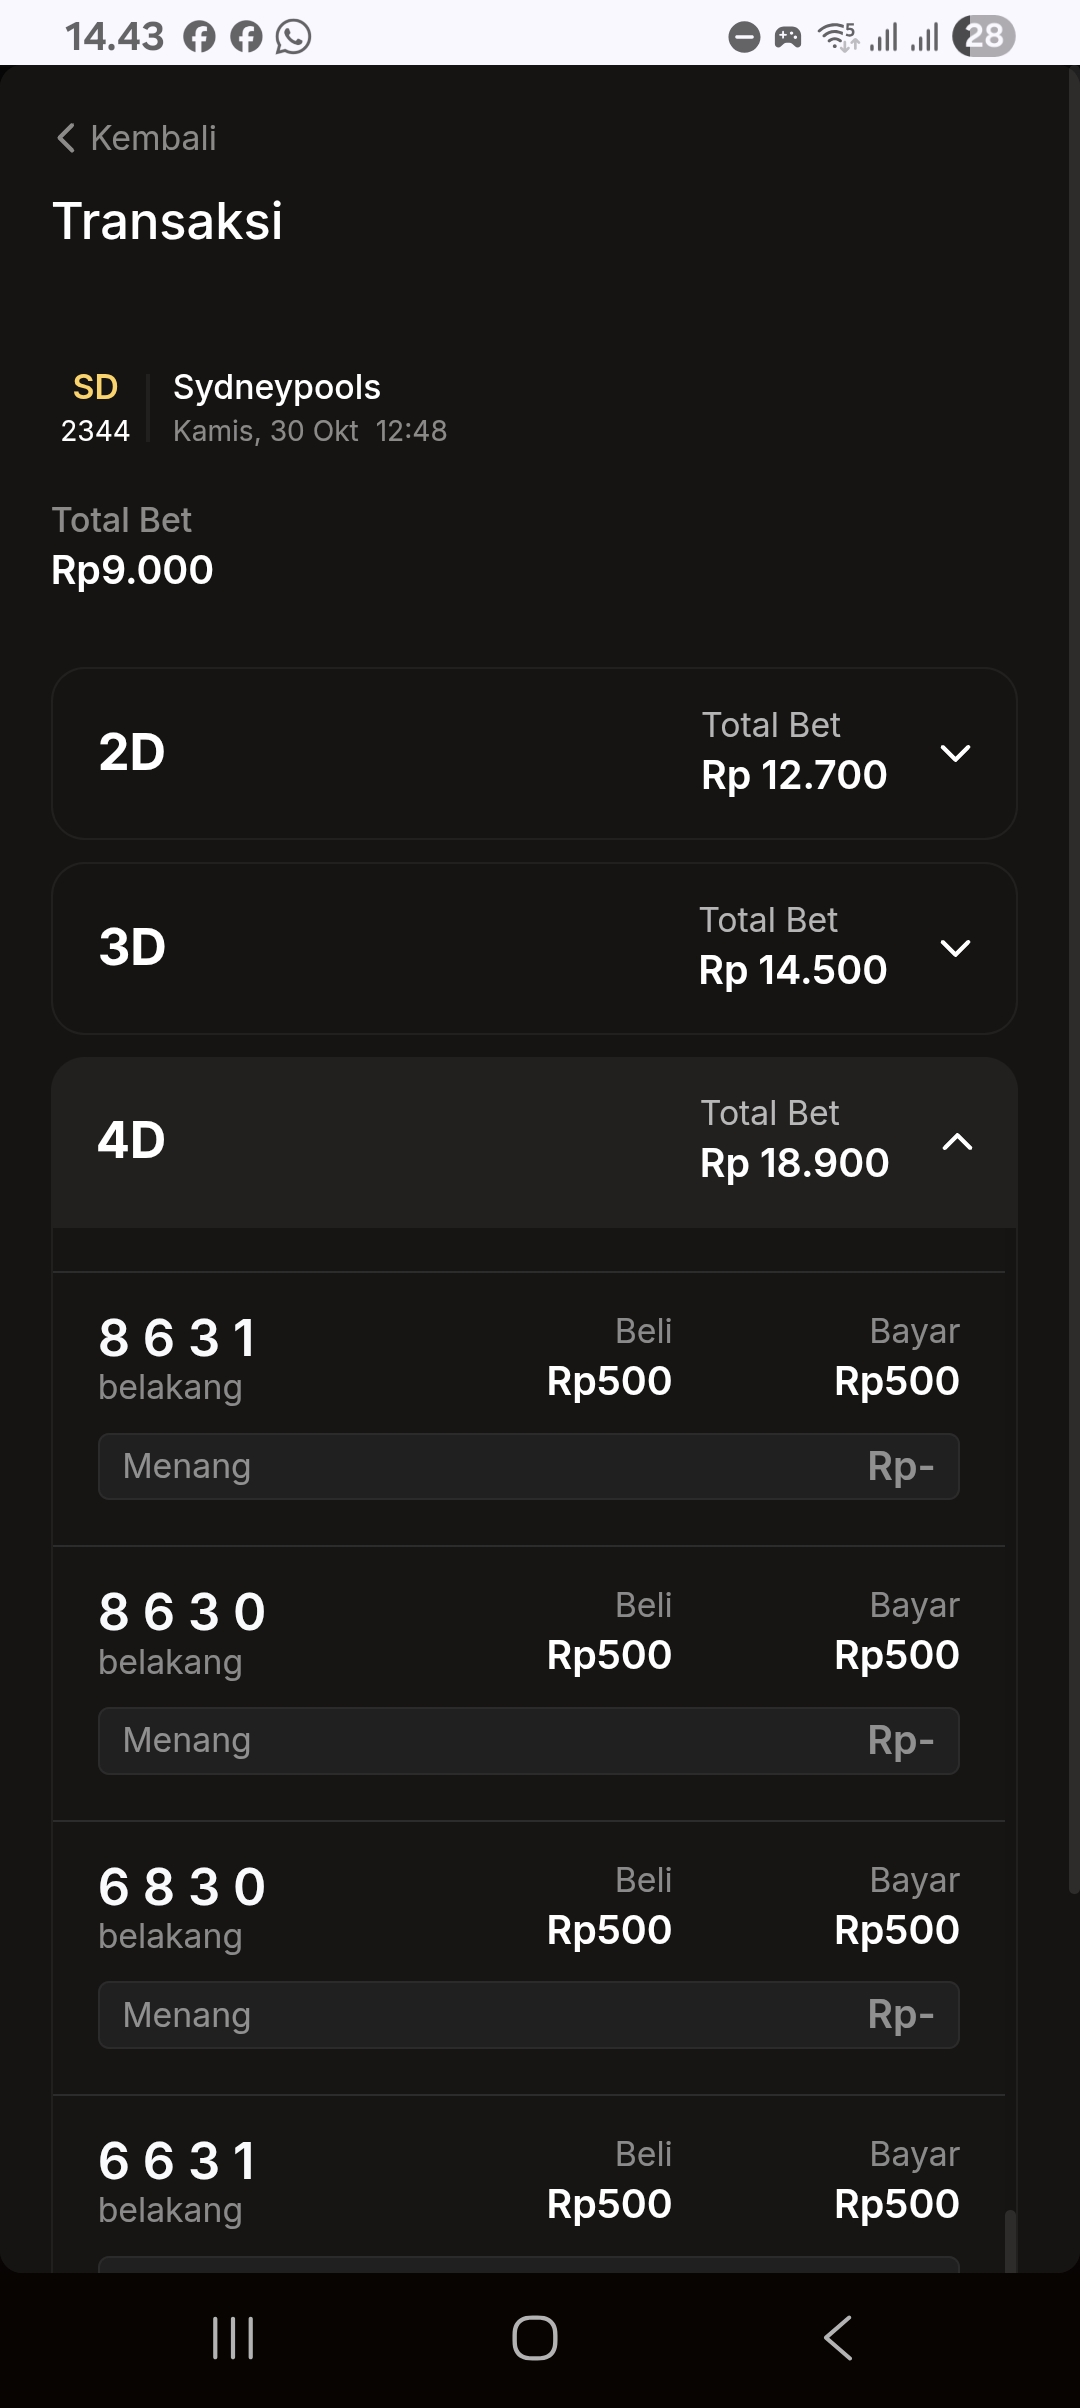Expand the 2D bets section chevron

956,753
